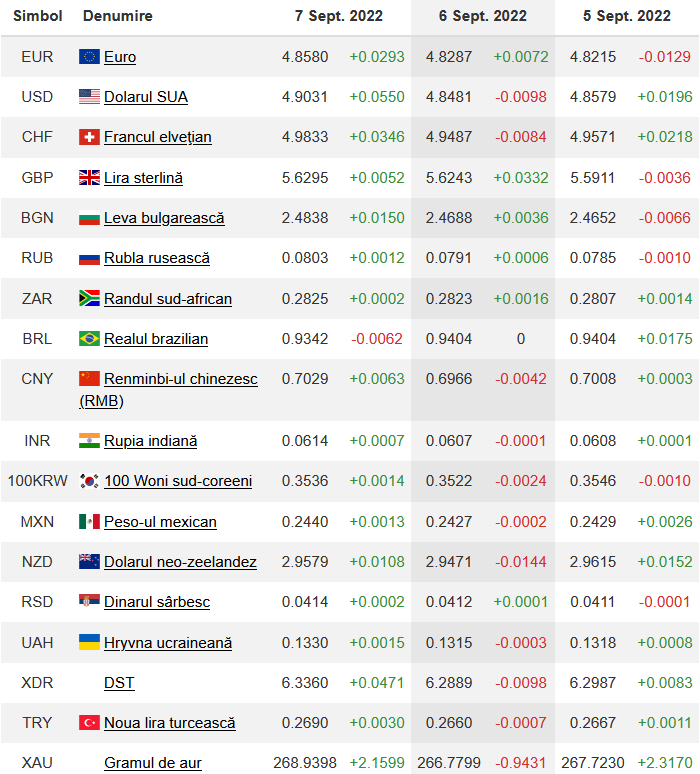
Task: Click the Swiss flag icon
Action: tap(89, 137)
